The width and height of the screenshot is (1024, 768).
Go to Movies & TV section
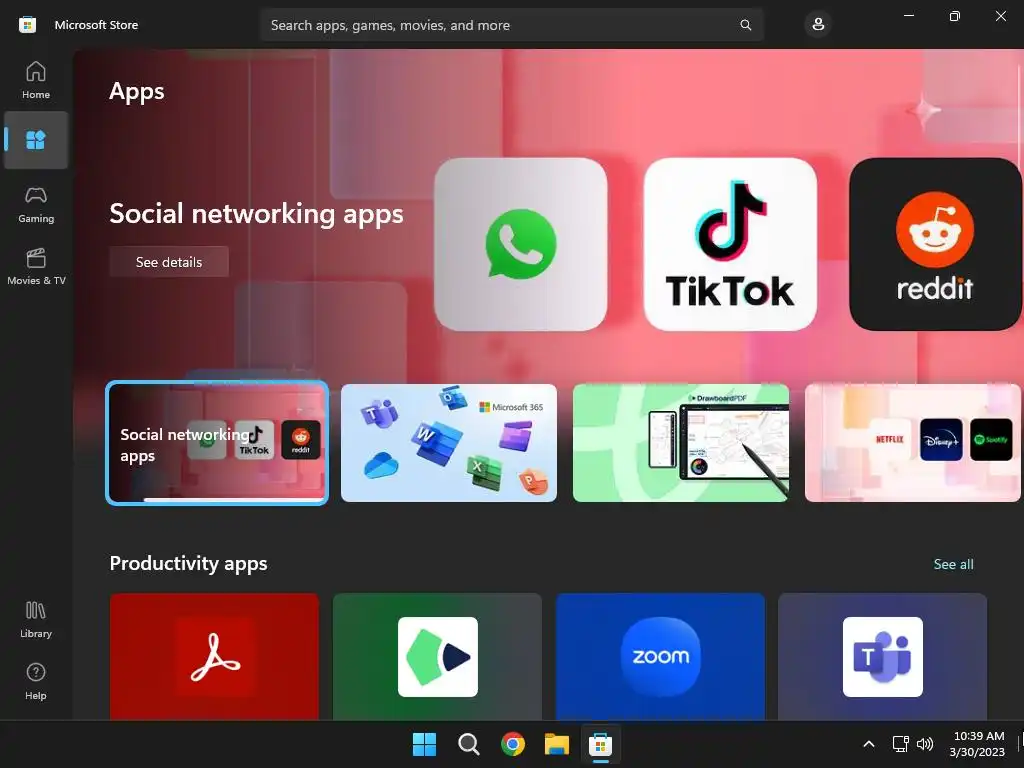point(36,266)
